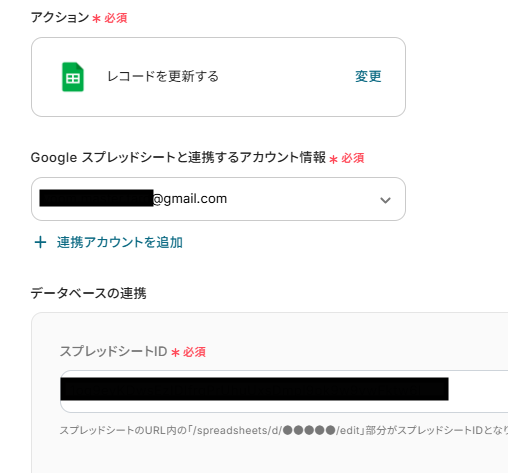
Task: Focus the スプレッドシートID input field
Action: click(284, 391)
